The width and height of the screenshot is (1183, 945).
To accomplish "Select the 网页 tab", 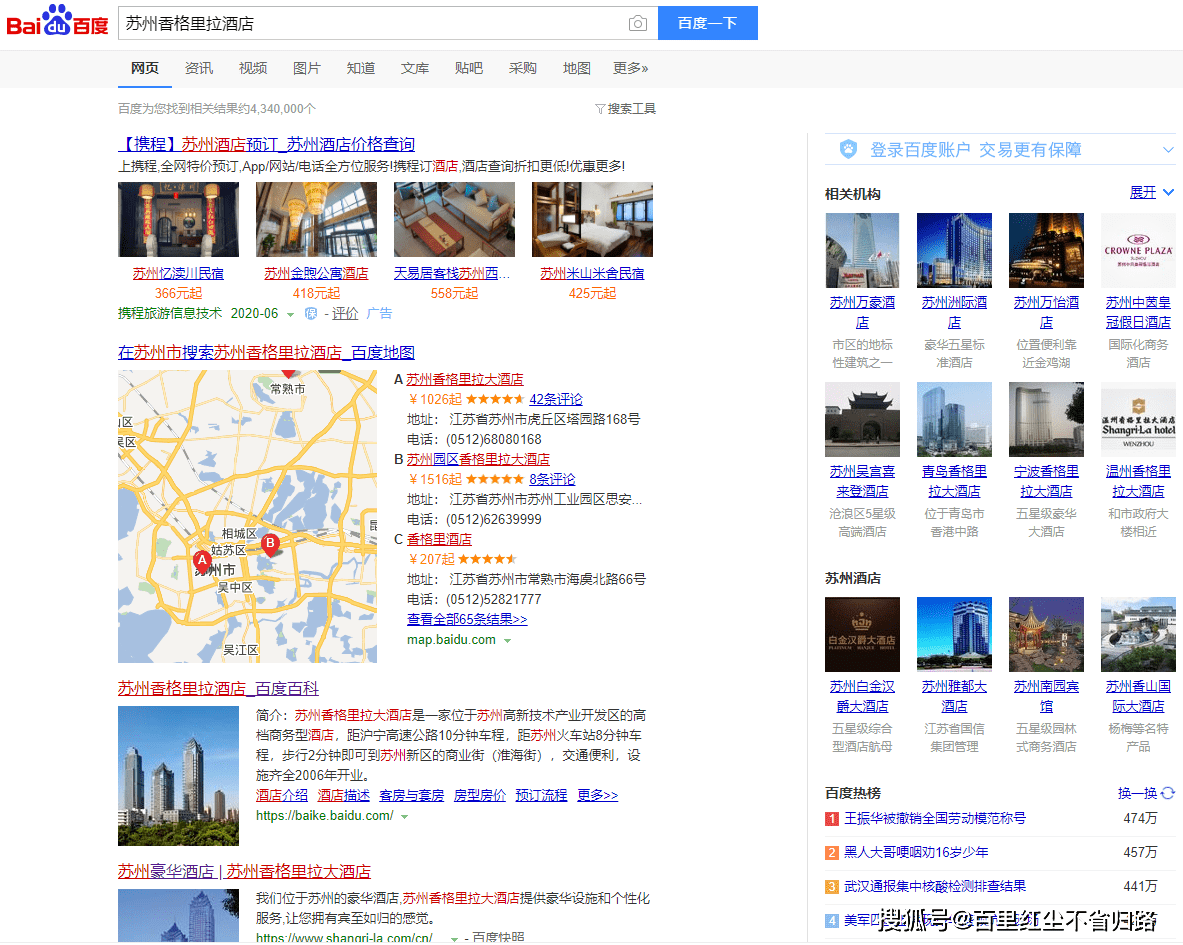I will click(x=145, y=68).
